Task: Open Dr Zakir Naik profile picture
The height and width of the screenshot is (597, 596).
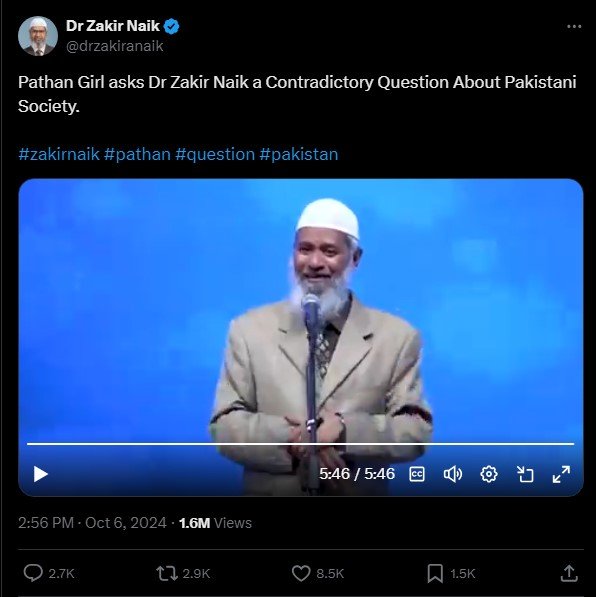Action: (x=38, y=36)
